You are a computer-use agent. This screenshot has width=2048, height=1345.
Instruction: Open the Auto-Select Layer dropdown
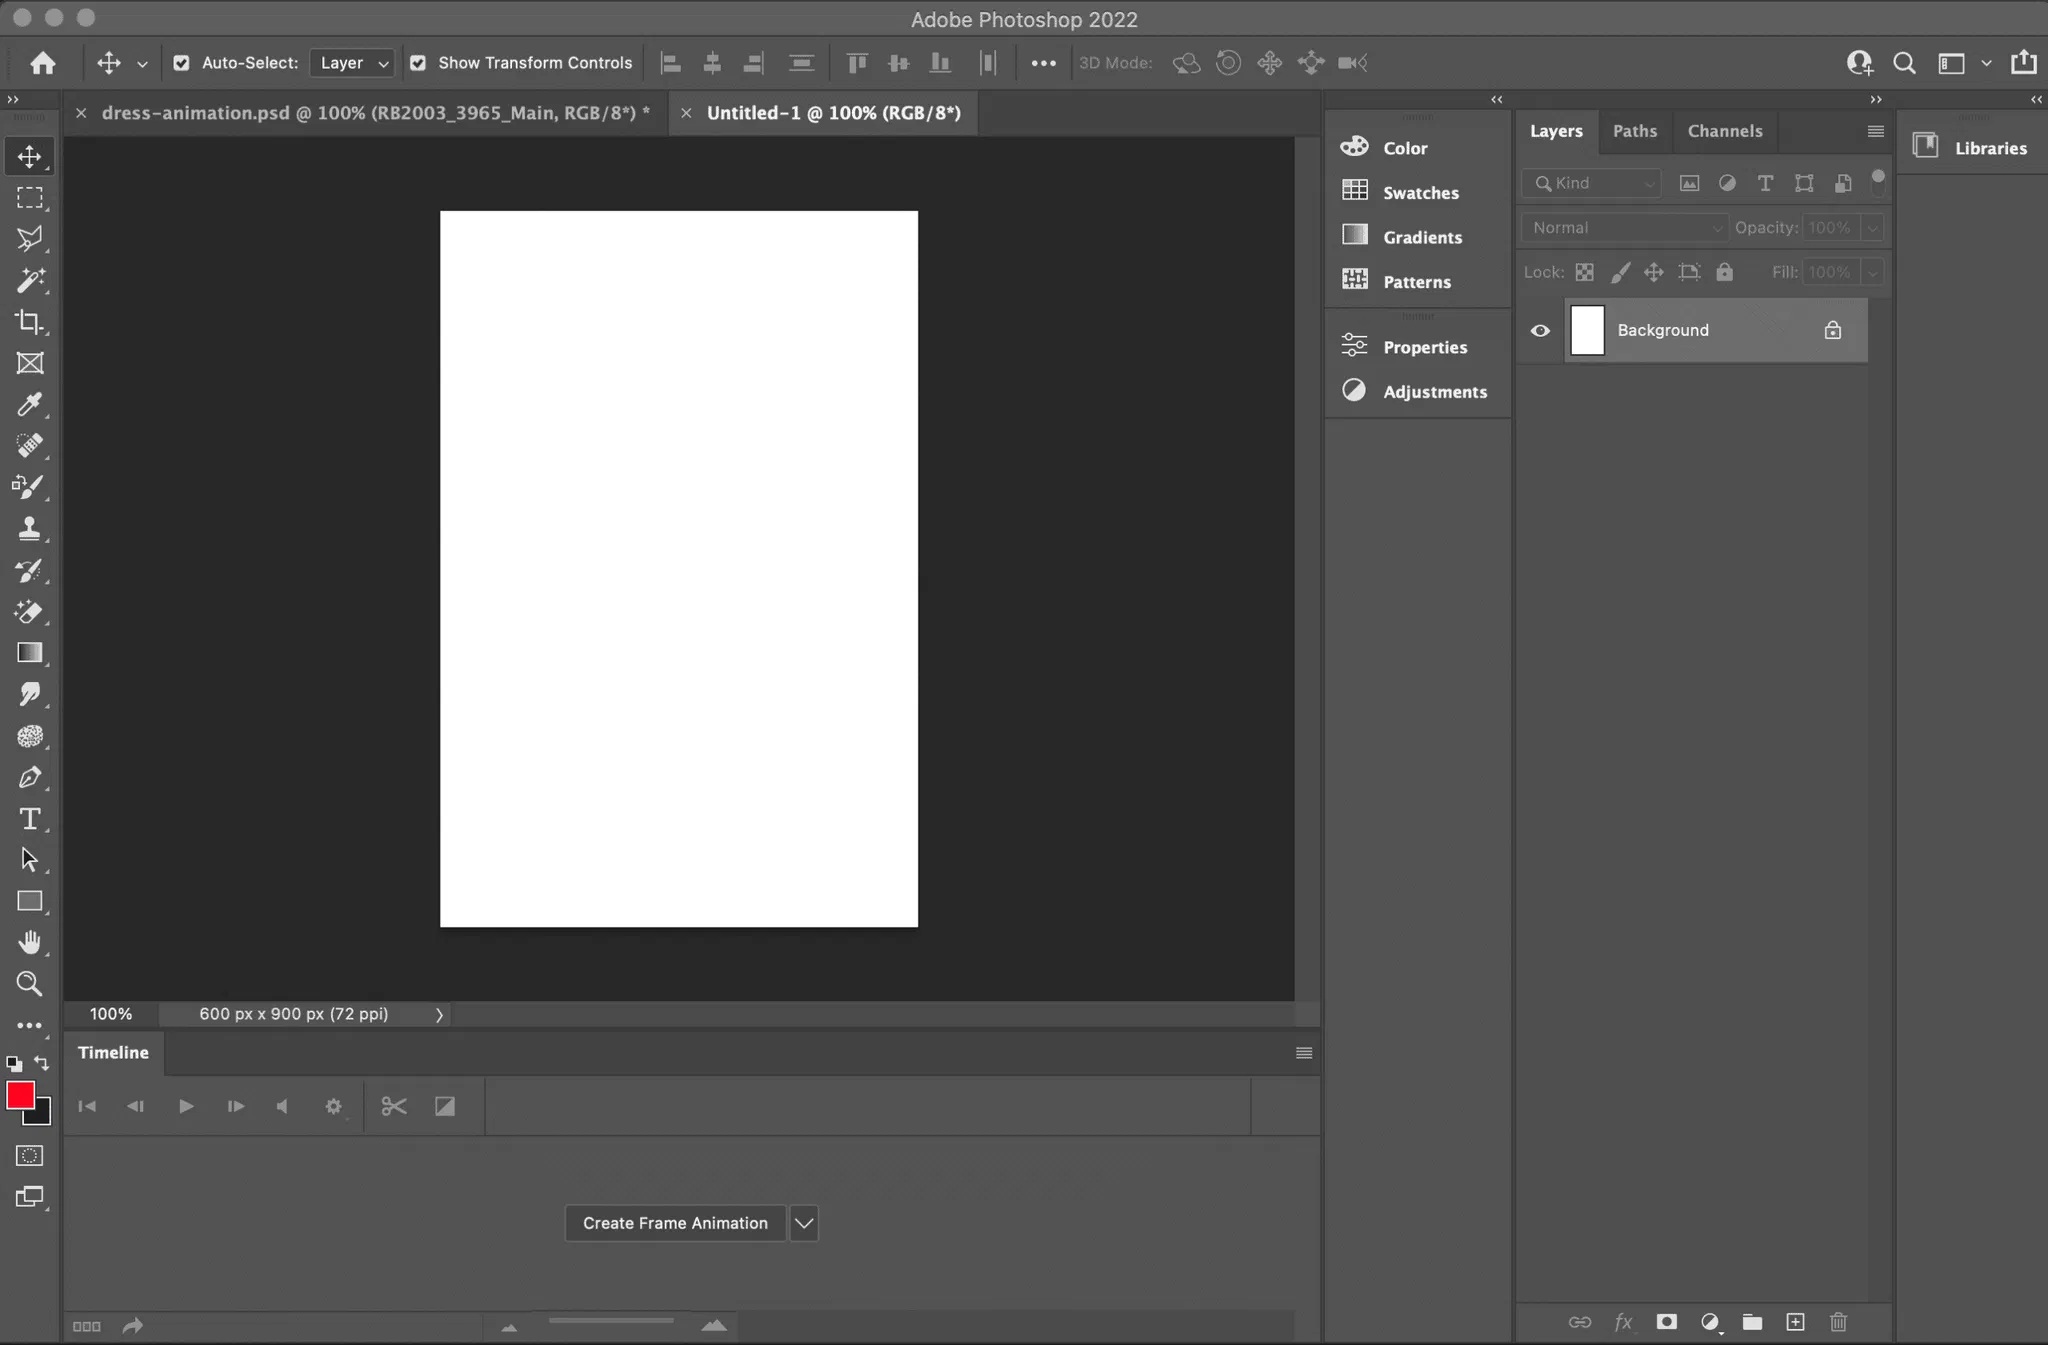click(353, 63)
